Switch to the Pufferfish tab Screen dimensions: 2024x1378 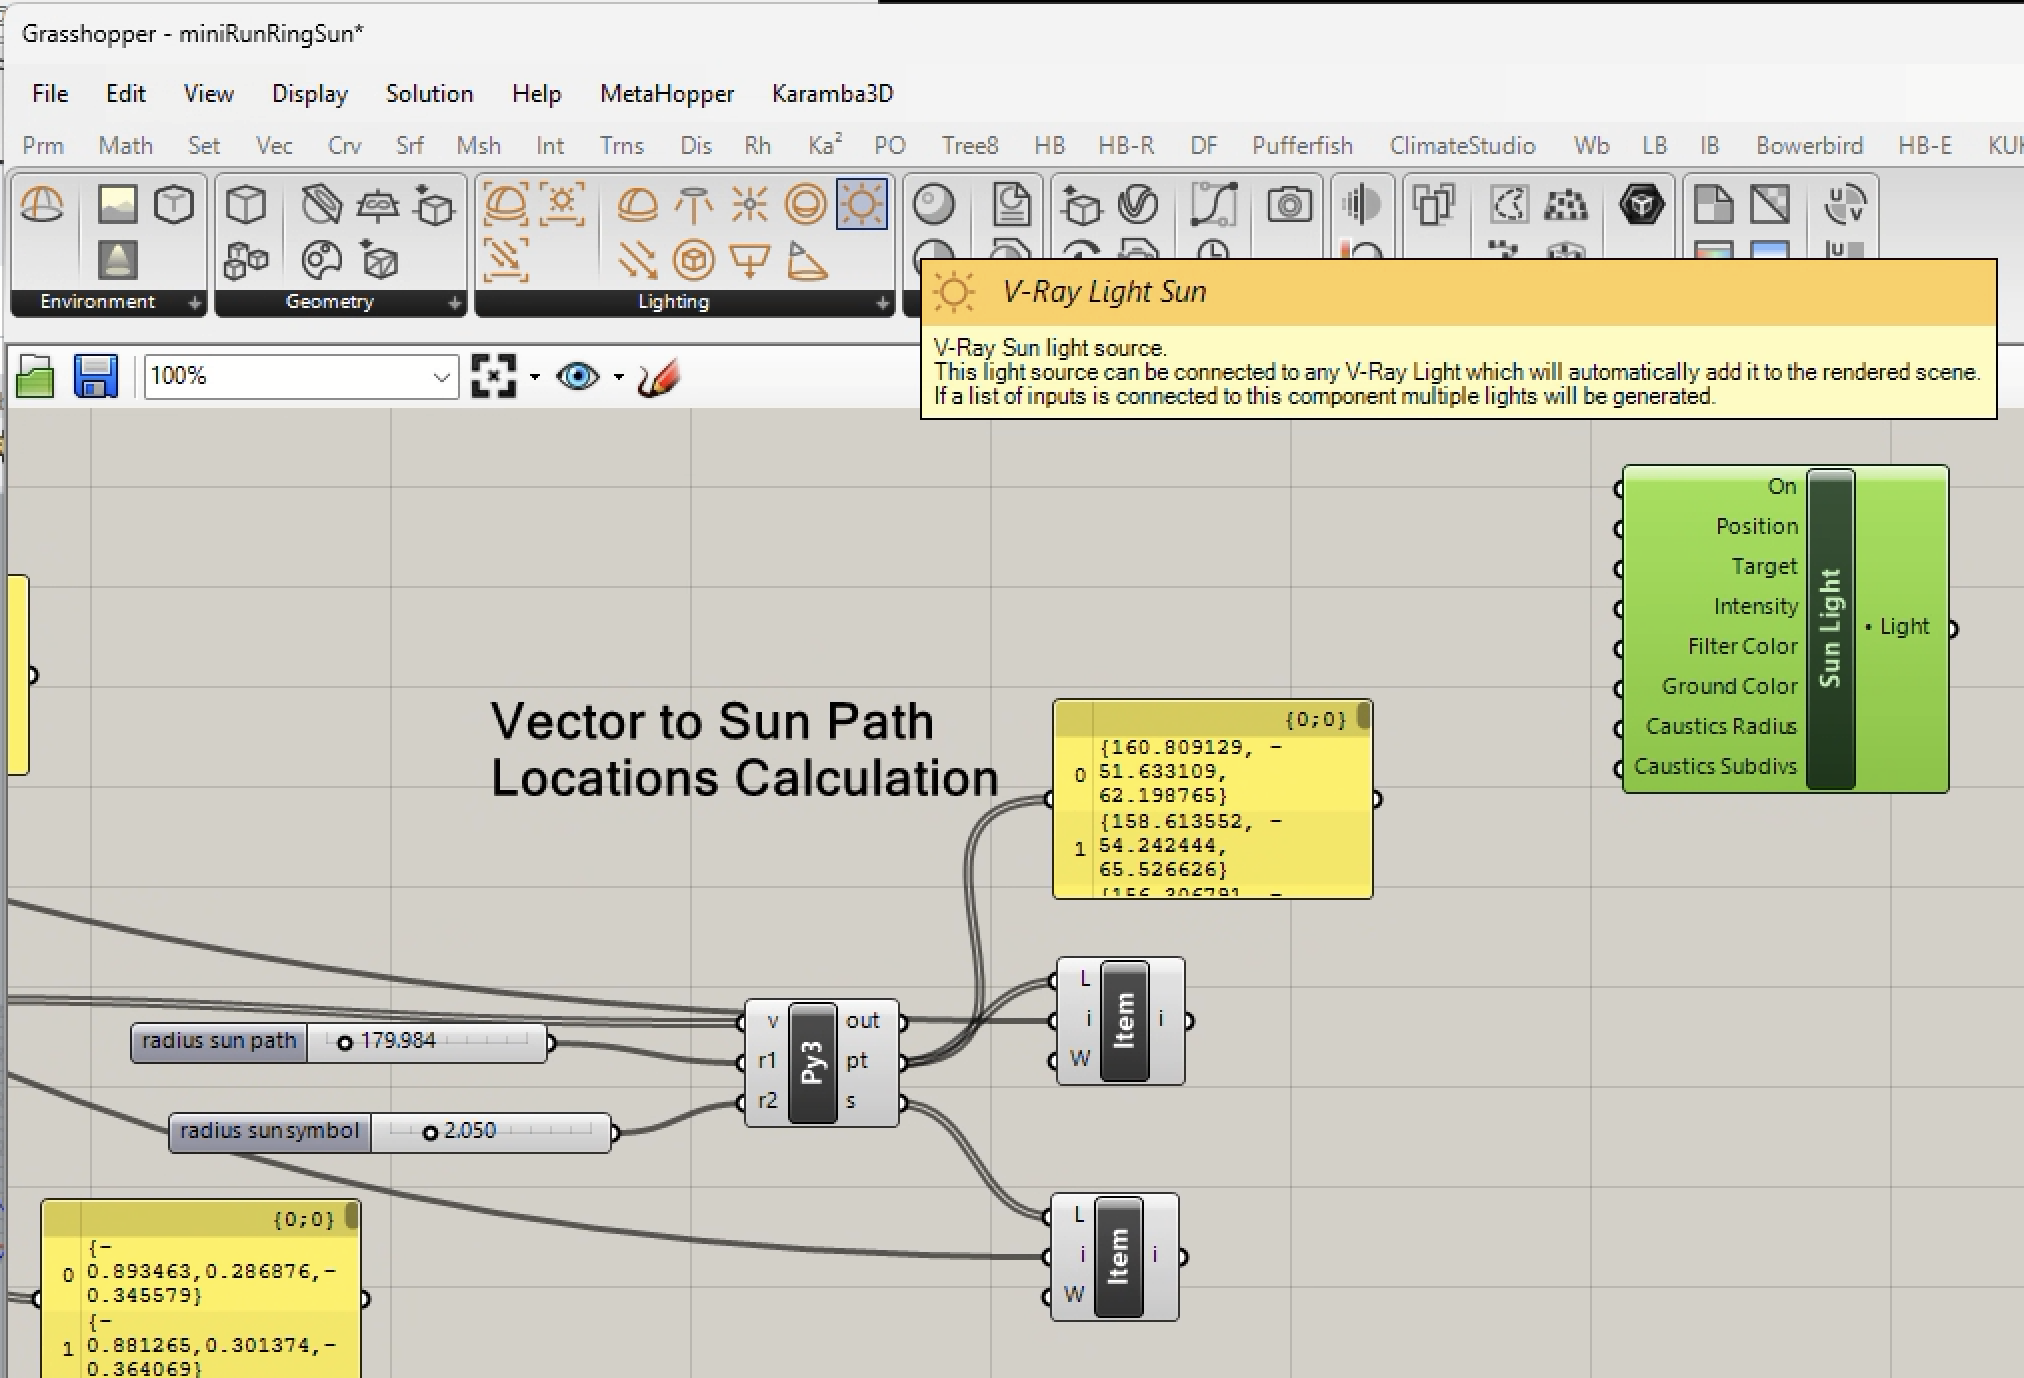[x=1302, y=146]
